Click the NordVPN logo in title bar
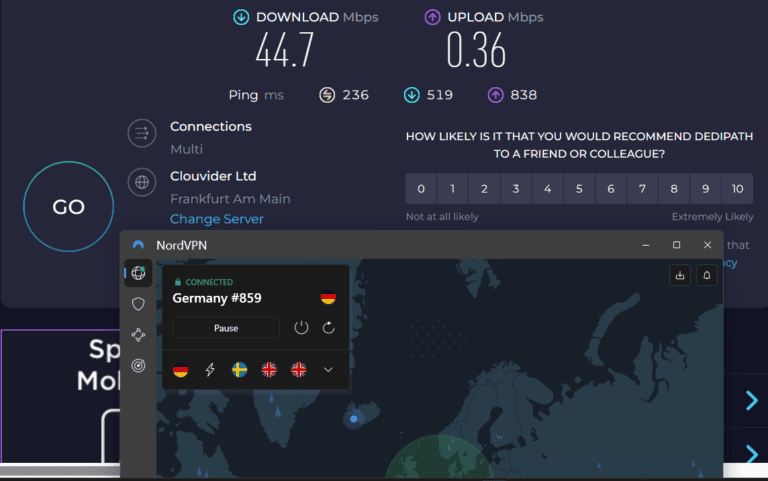Screen dimensions: 768x481 coord(138,245)
